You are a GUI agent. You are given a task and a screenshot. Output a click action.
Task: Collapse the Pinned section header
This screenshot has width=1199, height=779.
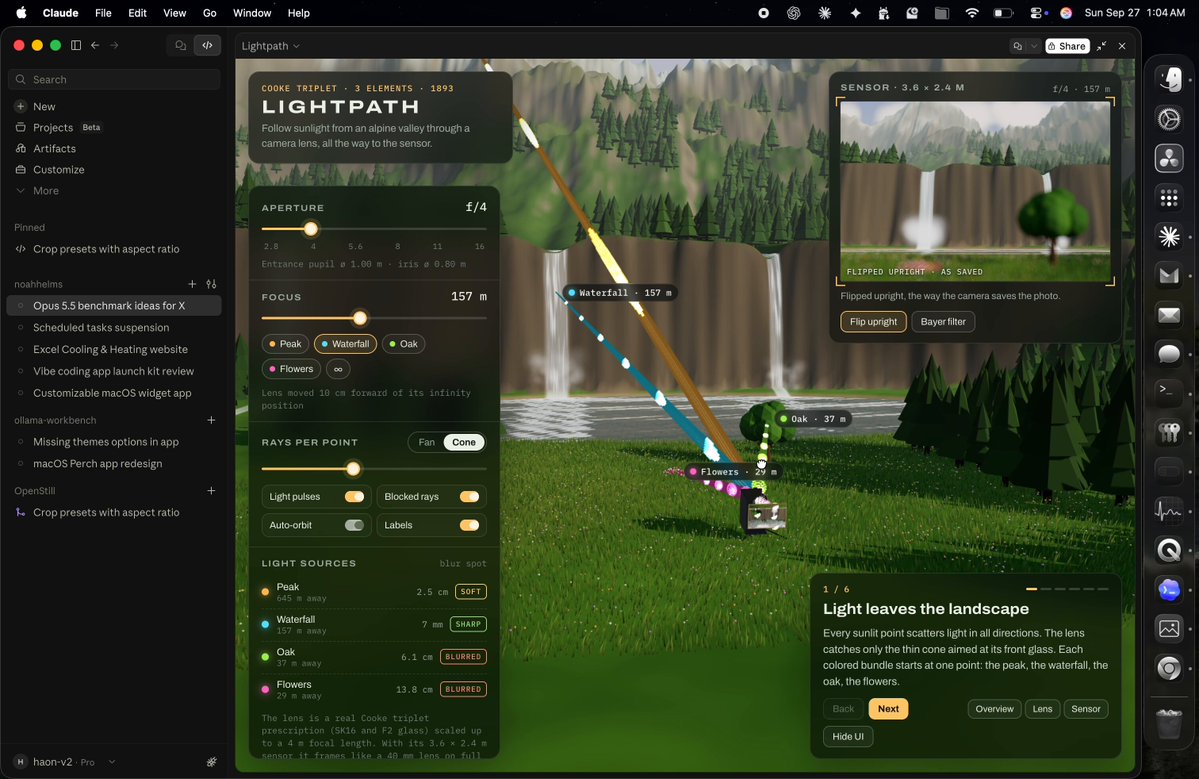[x=29, y=227]
